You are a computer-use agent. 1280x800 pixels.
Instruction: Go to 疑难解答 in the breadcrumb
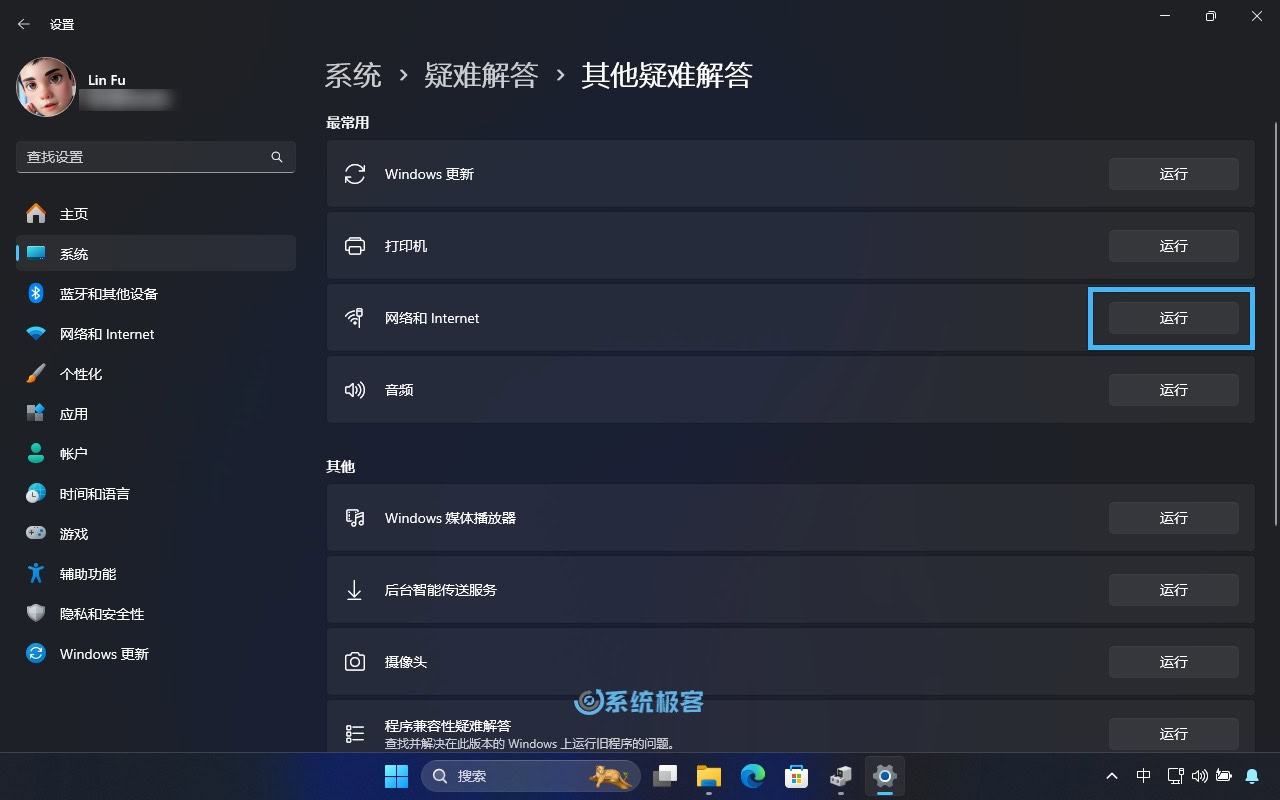click(x=481, y=75)
